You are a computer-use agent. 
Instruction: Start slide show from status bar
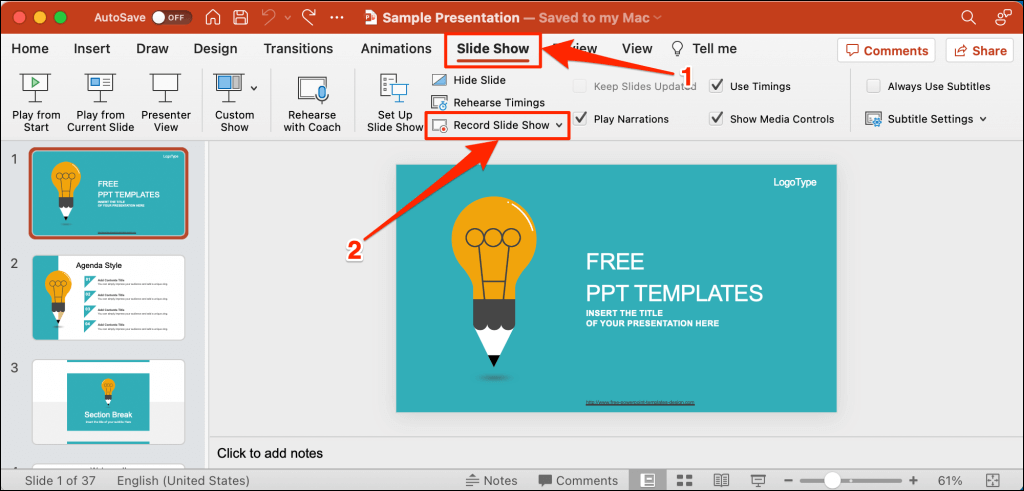click(758, 481)
